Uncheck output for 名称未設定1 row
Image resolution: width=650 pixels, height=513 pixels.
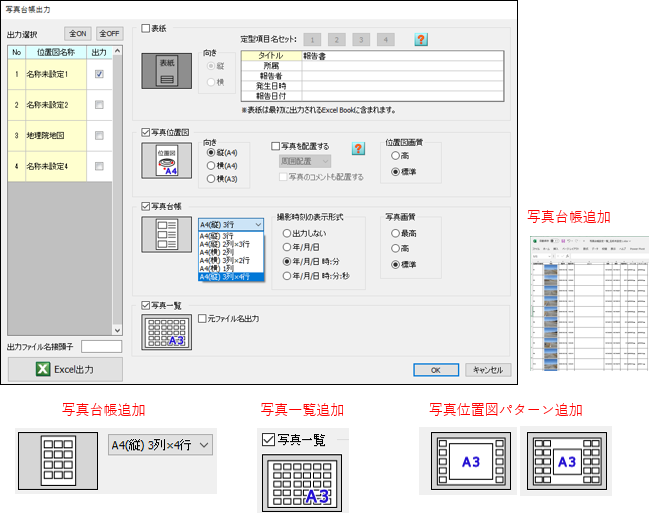99,74
